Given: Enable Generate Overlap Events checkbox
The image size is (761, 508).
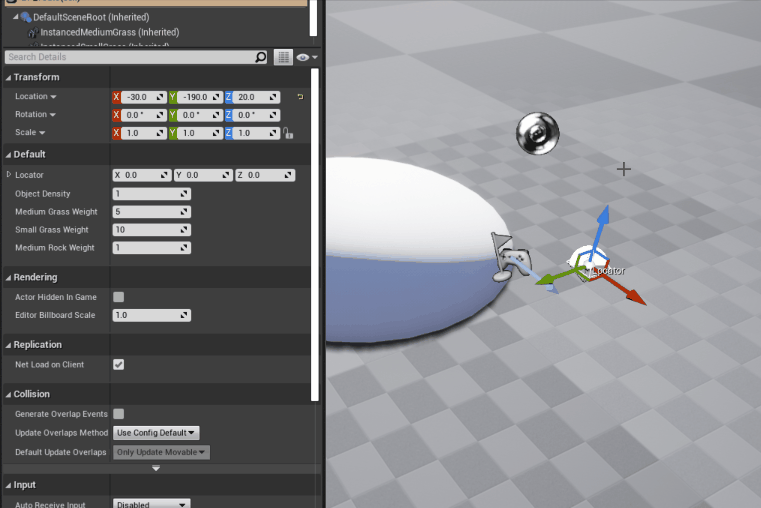Looking at the screenshot, I should (x=118, y=414).
